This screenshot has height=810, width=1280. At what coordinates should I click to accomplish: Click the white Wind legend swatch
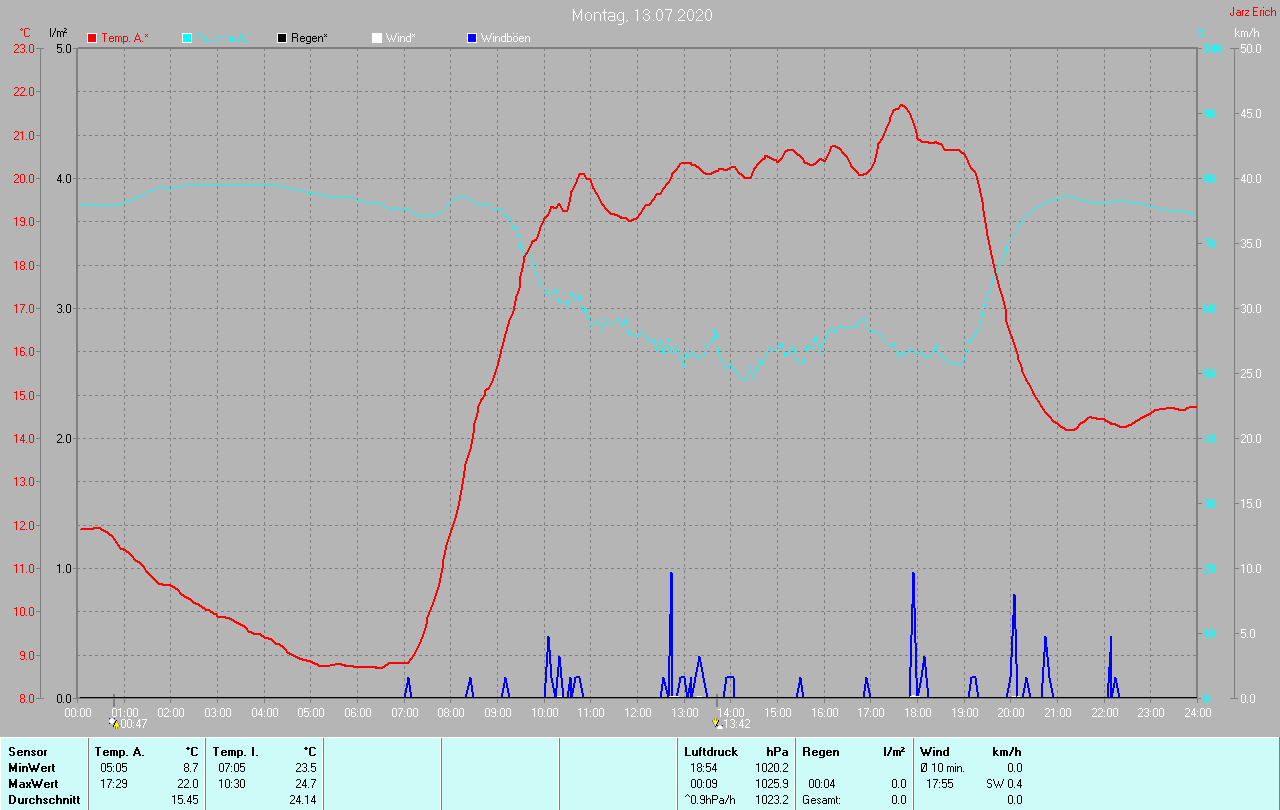[377, 38]
